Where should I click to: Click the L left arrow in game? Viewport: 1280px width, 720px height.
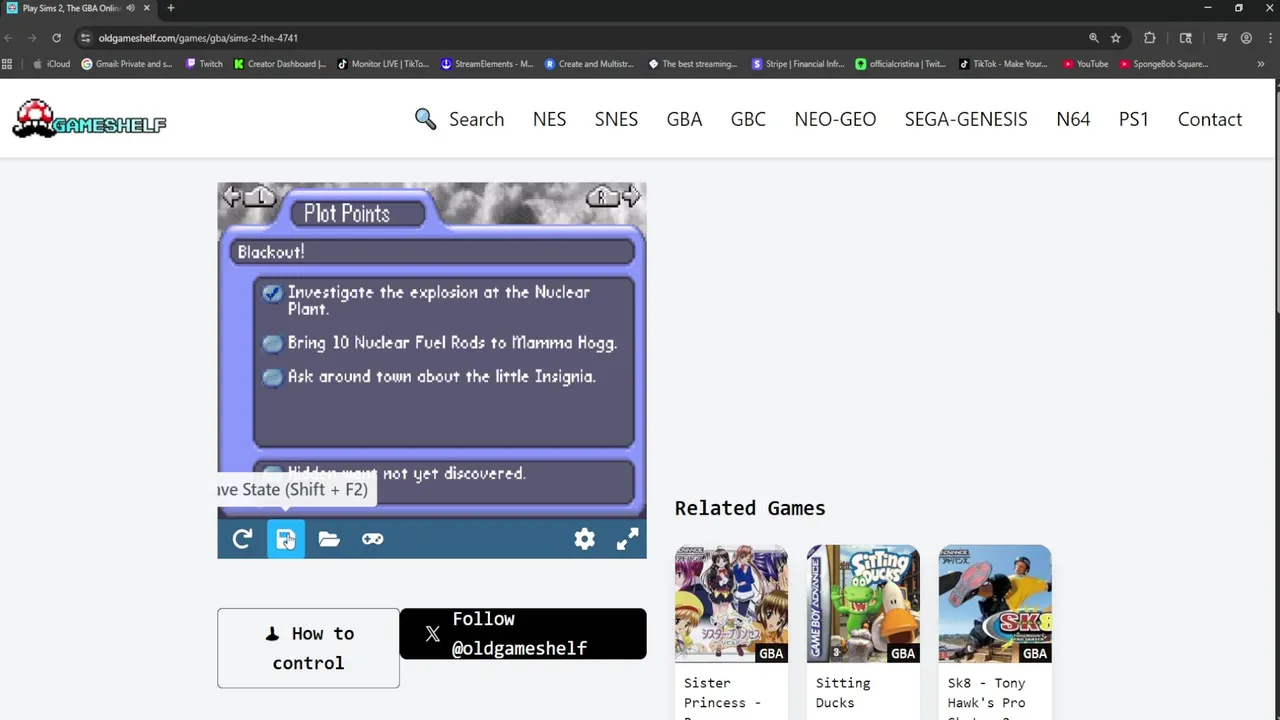click(x=249, y=197)
